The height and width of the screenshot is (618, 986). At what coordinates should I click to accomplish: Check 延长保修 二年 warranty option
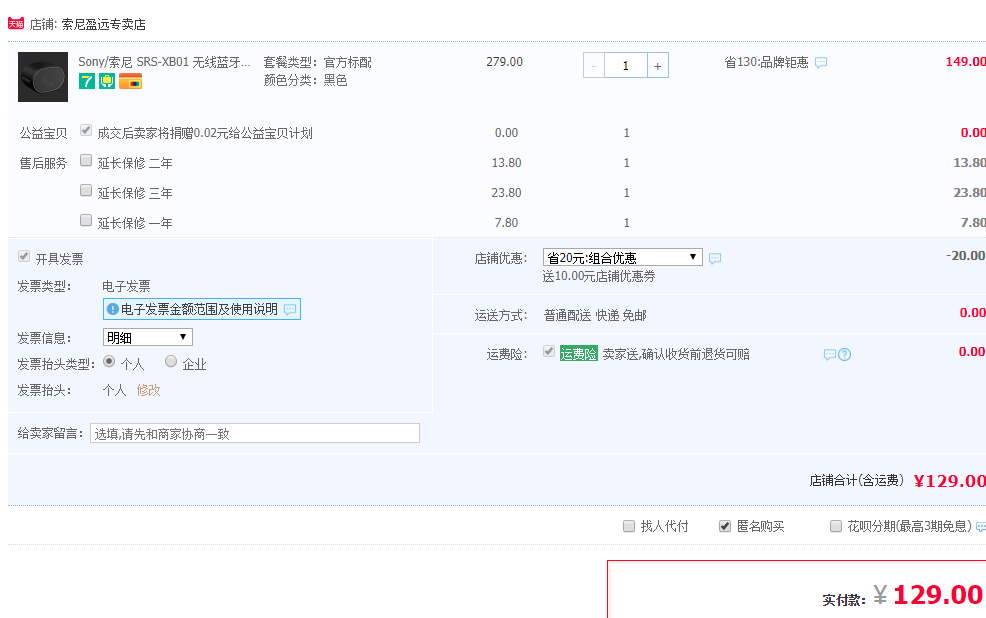(86, 160)
